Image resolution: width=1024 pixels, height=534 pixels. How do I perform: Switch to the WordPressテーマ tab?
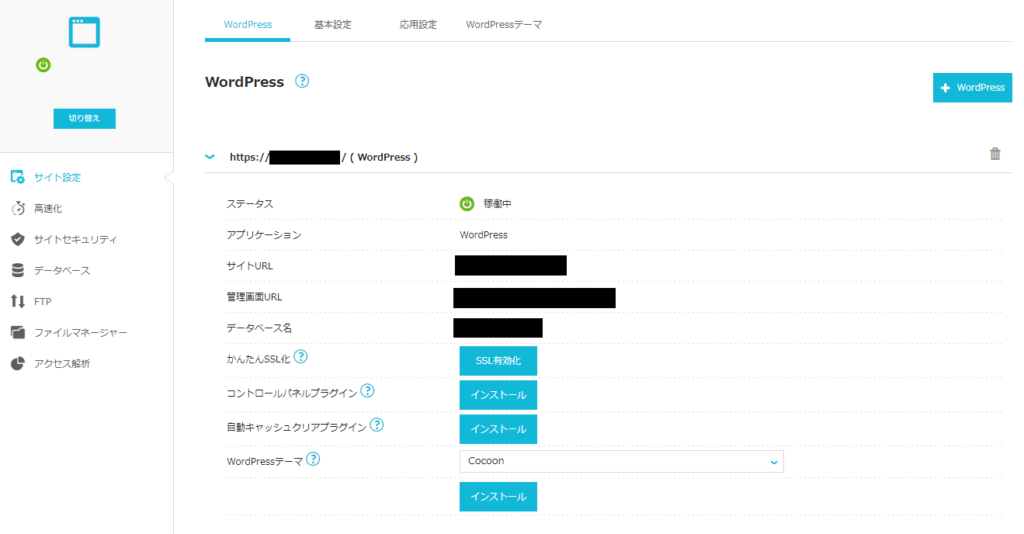point(504,25)
